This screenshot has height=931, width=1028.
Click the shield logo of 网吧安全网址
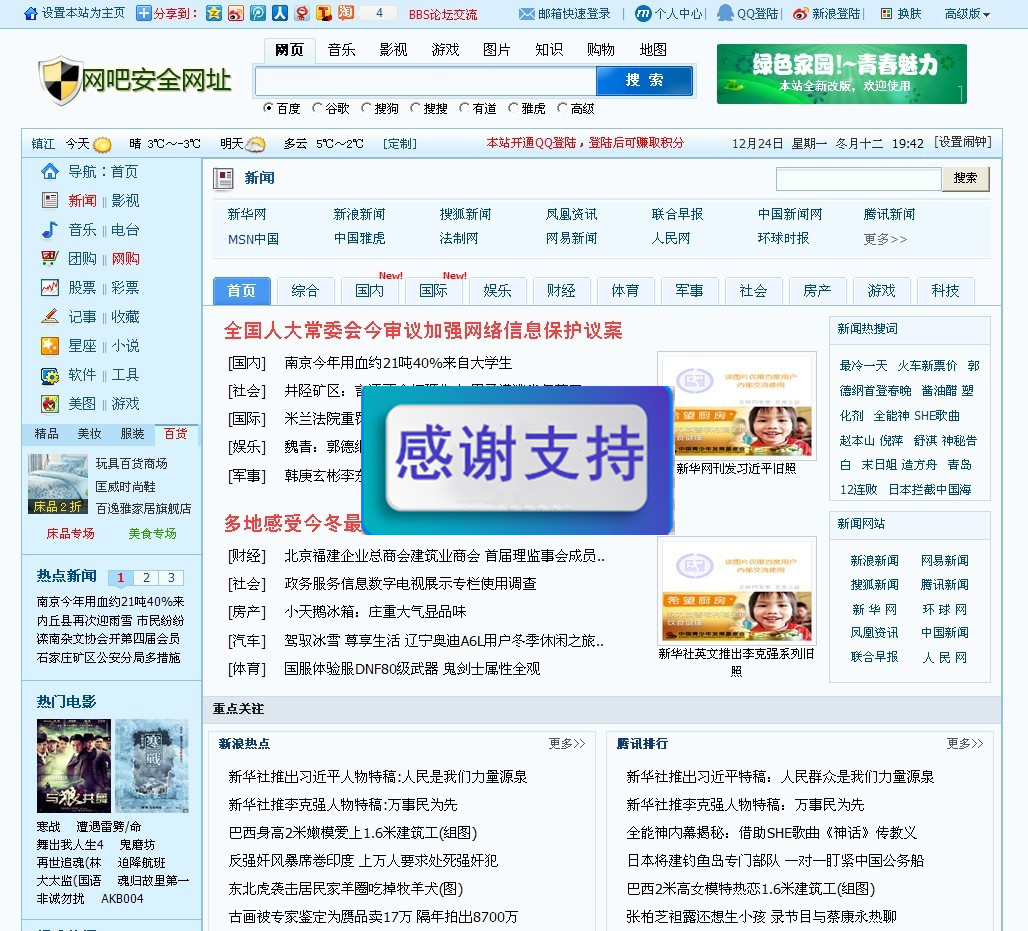tap(60, 80)
